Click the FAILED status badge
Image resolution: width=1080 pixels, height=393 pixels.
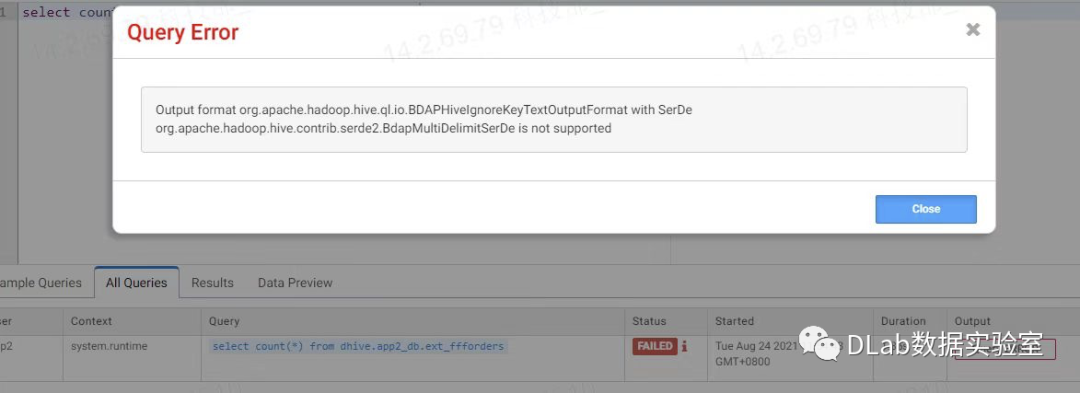654,346
